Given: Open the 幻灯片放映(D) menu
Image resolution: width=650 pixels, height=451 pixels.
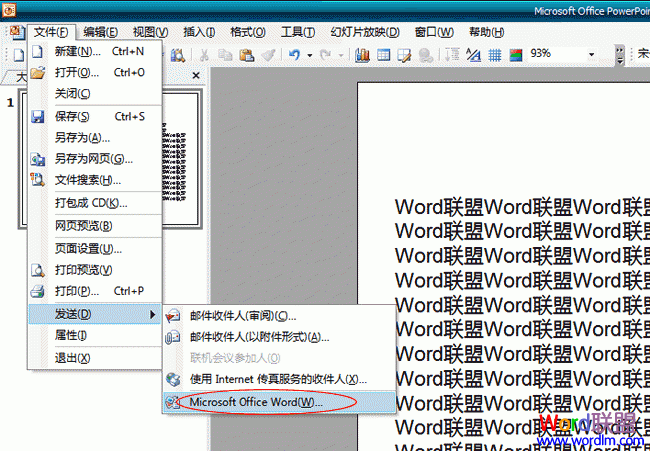Looking at the screenshot, I should coord(364,32).
